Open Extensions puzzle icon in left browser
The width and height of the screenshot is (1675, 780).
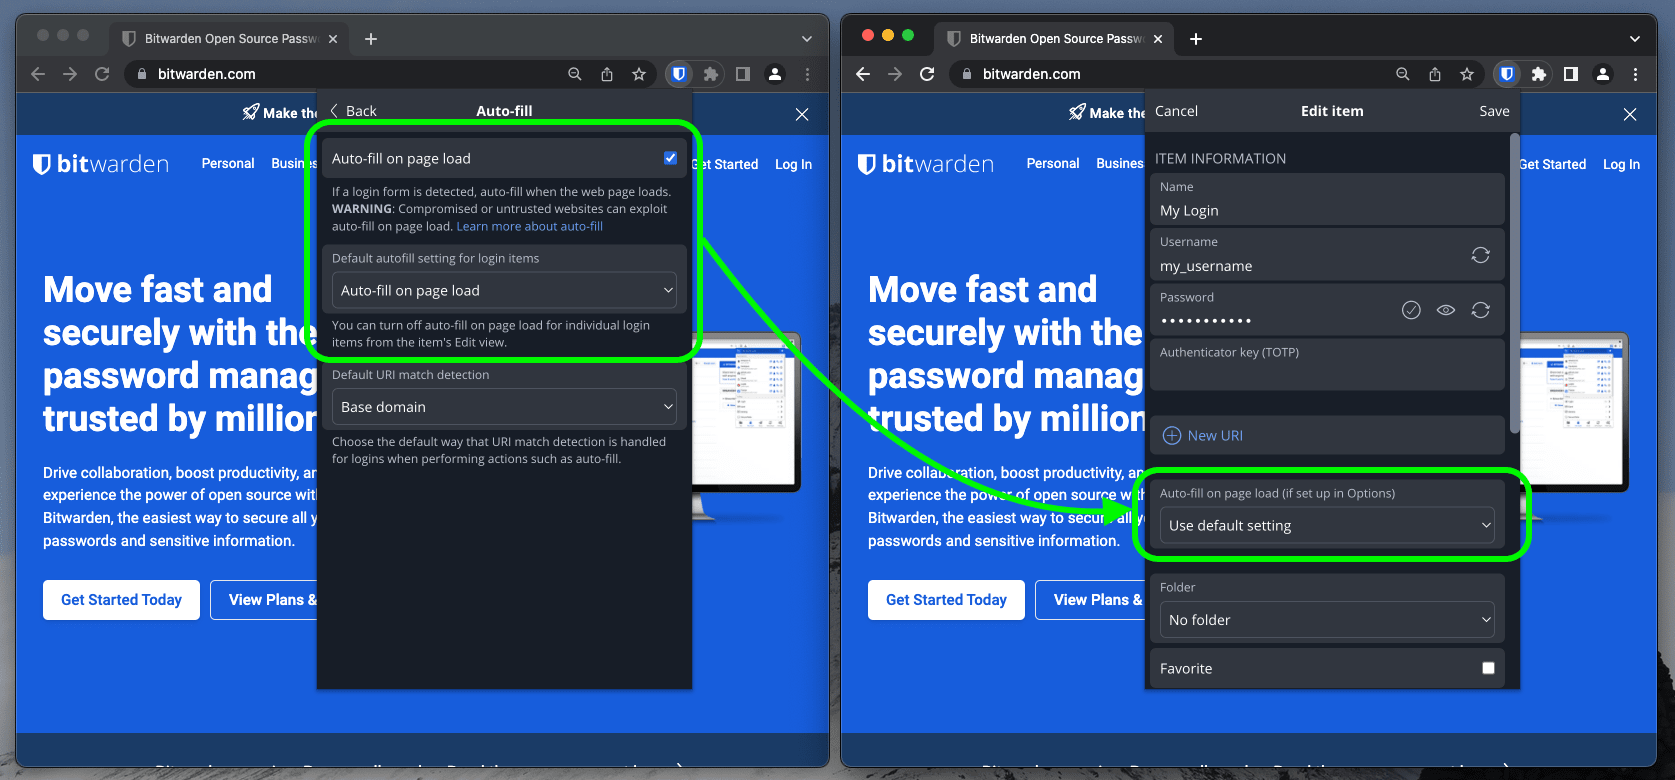(x=711, y=74)
